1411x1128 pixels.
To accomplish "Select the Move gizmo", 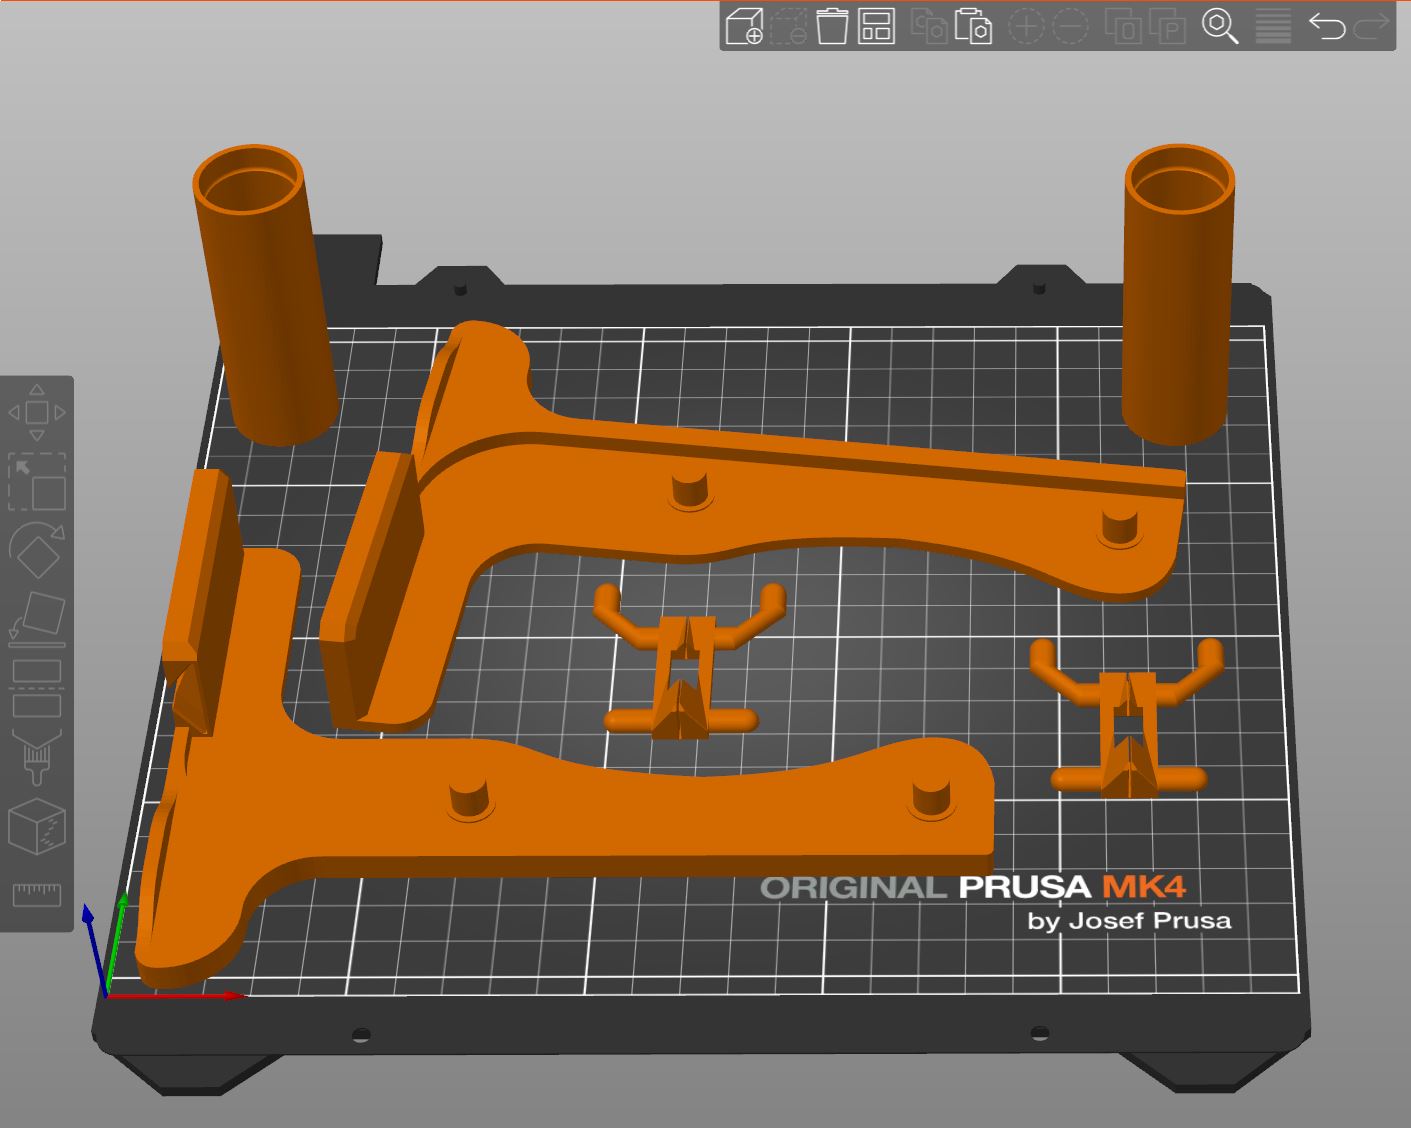I will click(37, 412).
